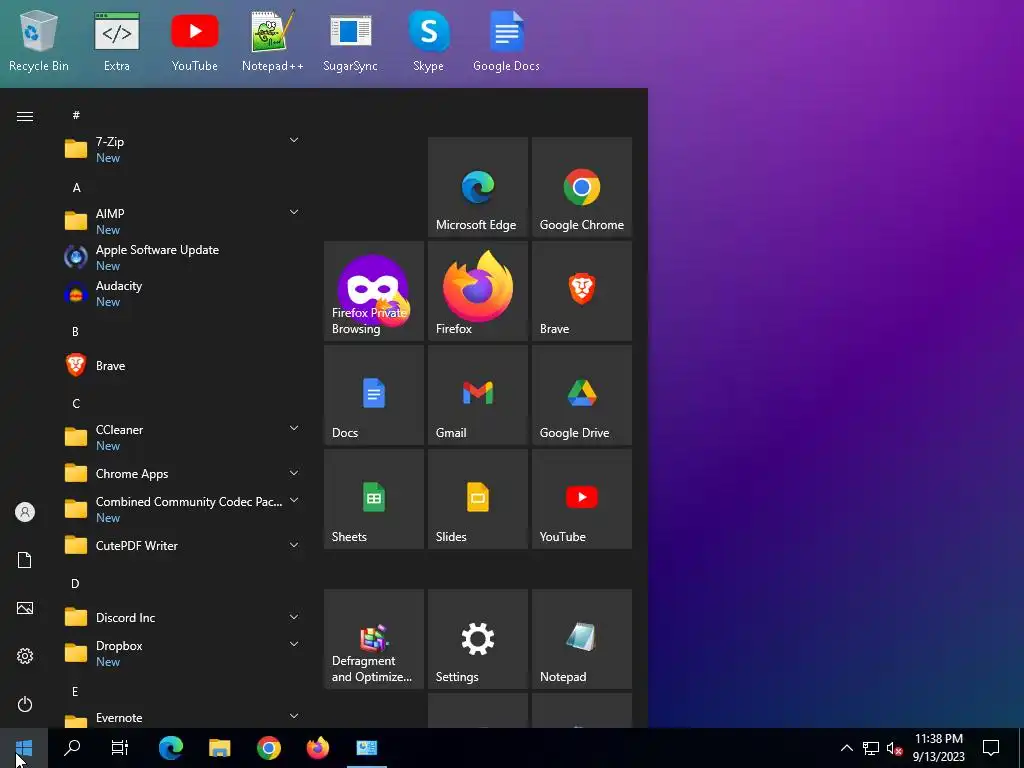Expand the Discord Inc folder
The width and height of the screenshot is (1024, 768).
pos(182,617)
